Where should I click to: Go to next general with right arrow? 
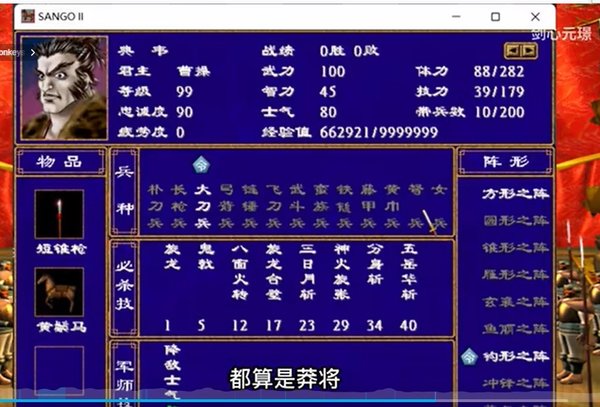[529, 50]
